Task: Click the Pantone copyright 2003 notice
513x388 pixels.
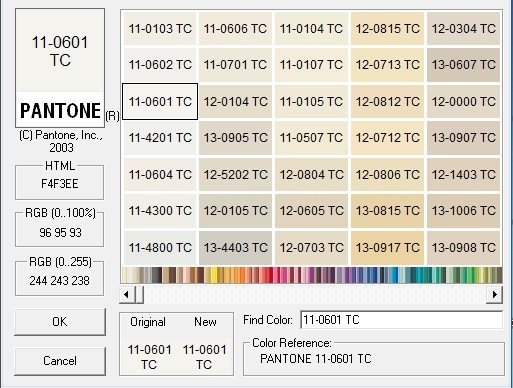Action: tap(61, 141)
